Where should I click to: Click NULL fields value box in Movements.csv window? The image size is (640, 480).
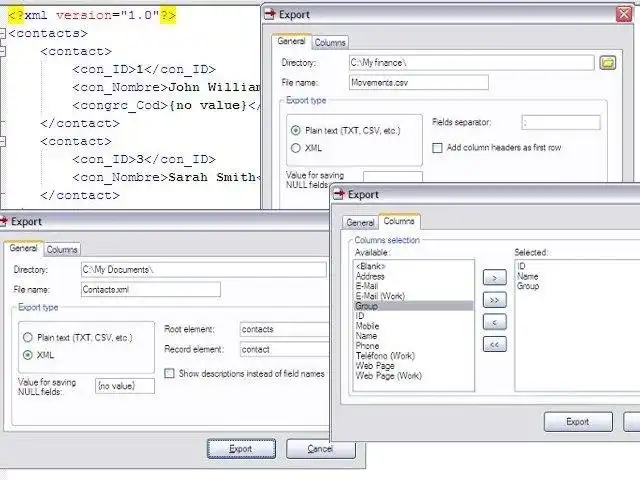[x=393, y=177]
